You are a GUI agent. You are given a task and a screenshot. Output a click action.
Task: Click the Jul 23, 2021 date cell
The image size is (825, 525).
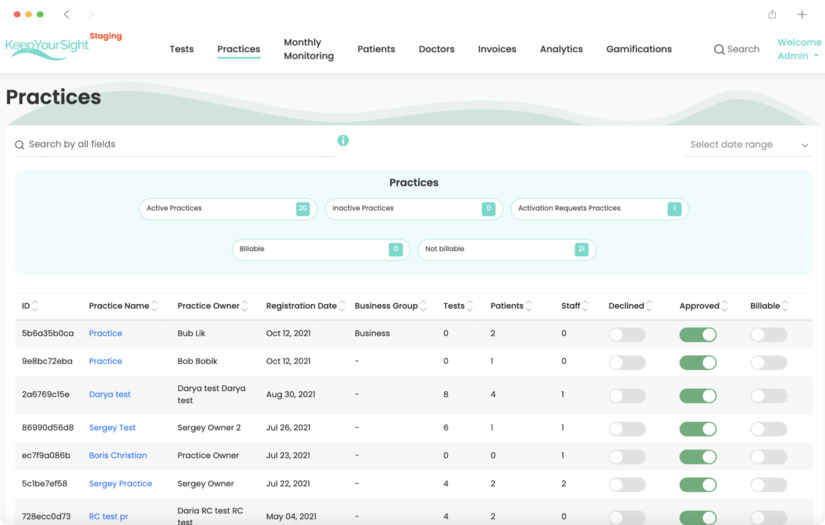(288, 456)
